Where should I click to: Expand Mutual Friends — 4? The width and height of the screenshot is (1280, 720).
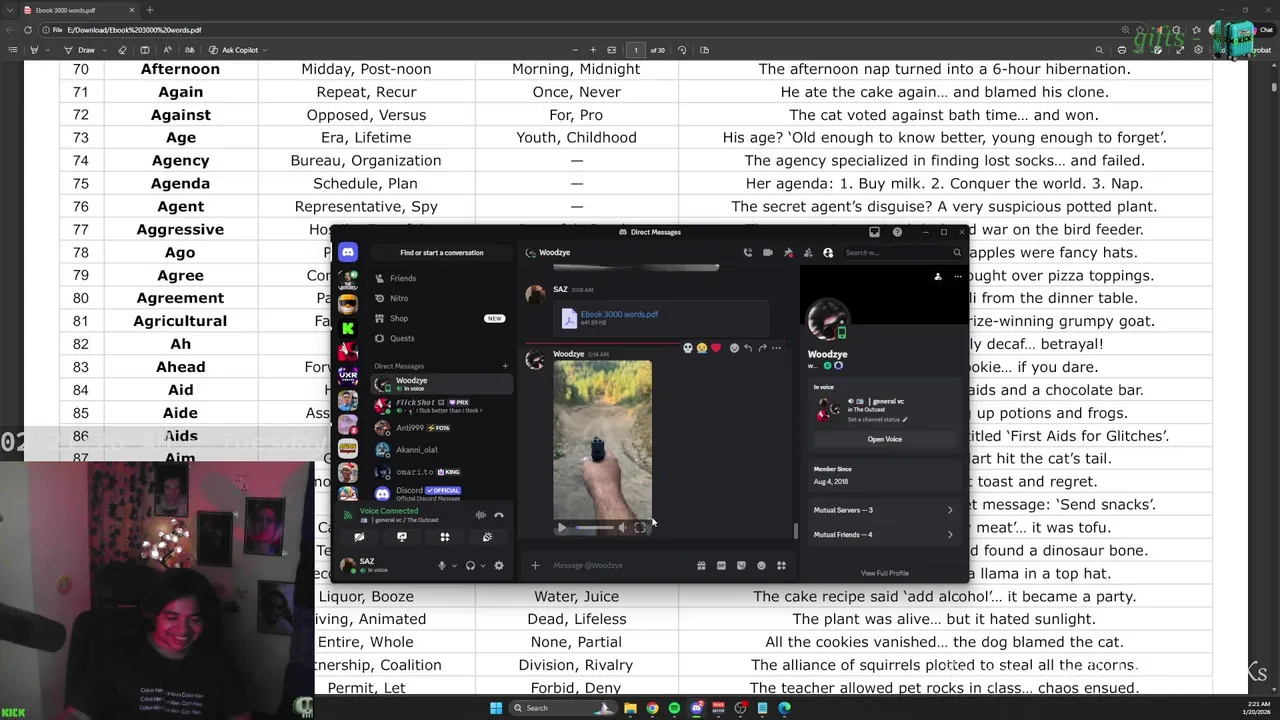(883, 535)
